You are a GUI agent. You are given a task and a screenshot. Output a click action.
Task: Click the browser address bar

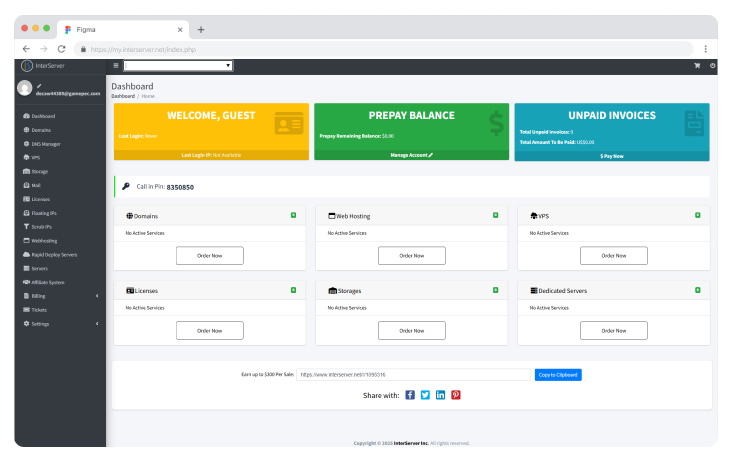click(384, 49)
